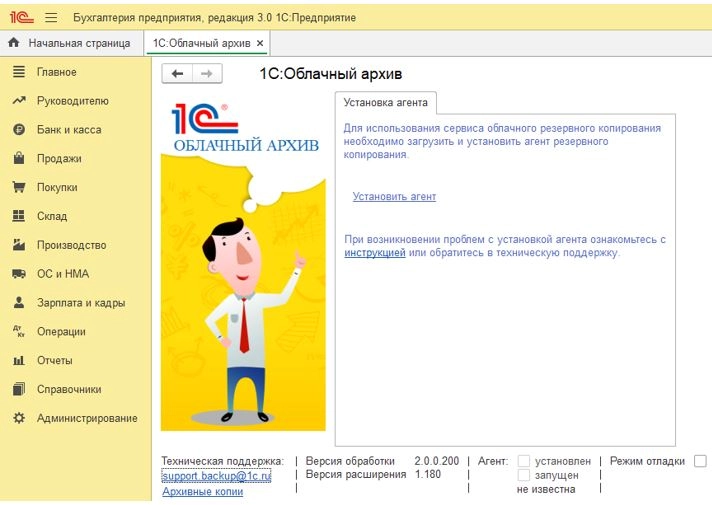The width and height of the screenshot is (712, 505).
Task: Click the Главное section icon
Action: click(19, 72)
